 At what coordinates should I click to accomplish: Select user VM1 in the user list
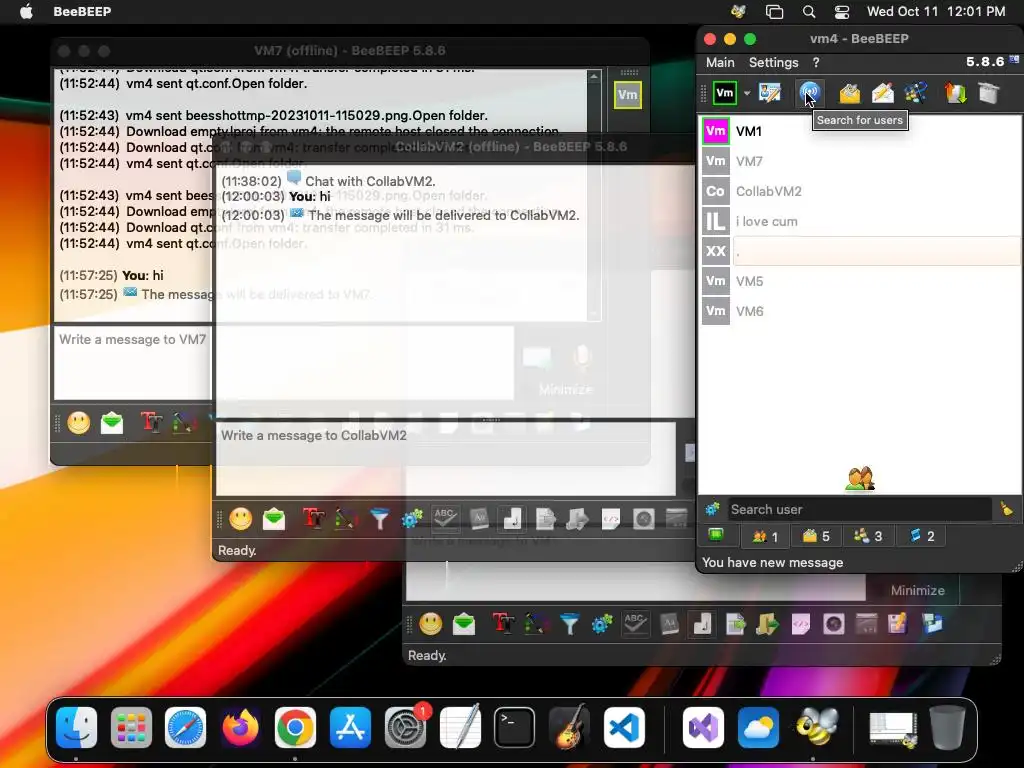tap(859, 131)
